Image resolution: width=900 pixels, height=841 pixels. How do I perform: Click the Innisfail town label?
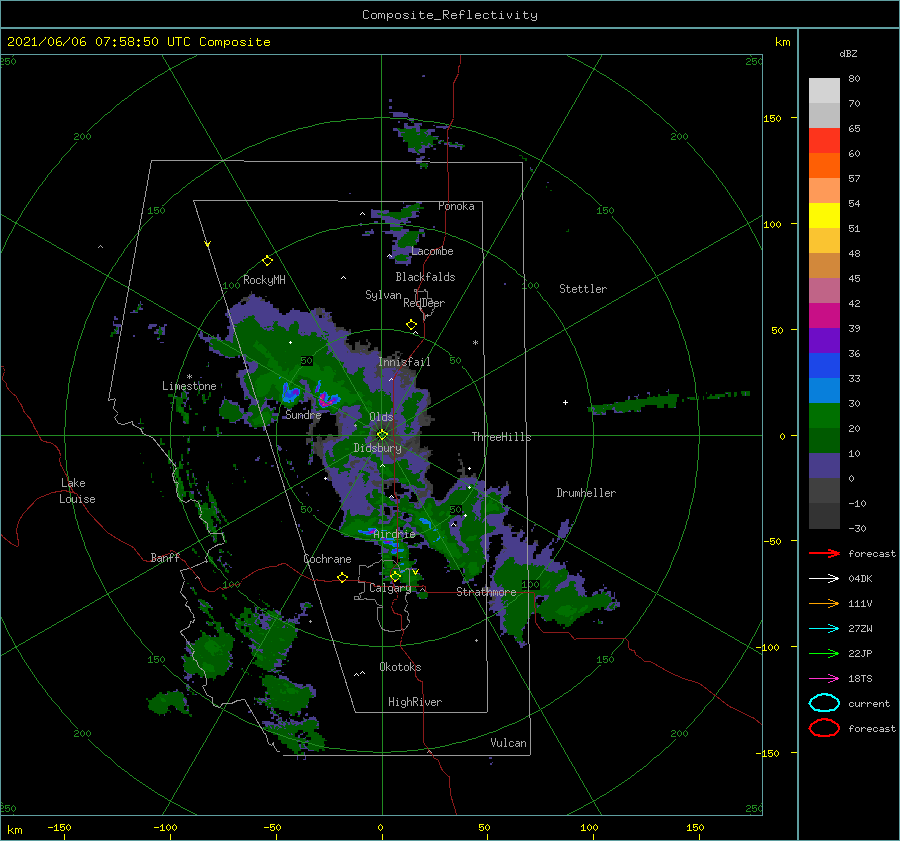[x=404, y=362]
